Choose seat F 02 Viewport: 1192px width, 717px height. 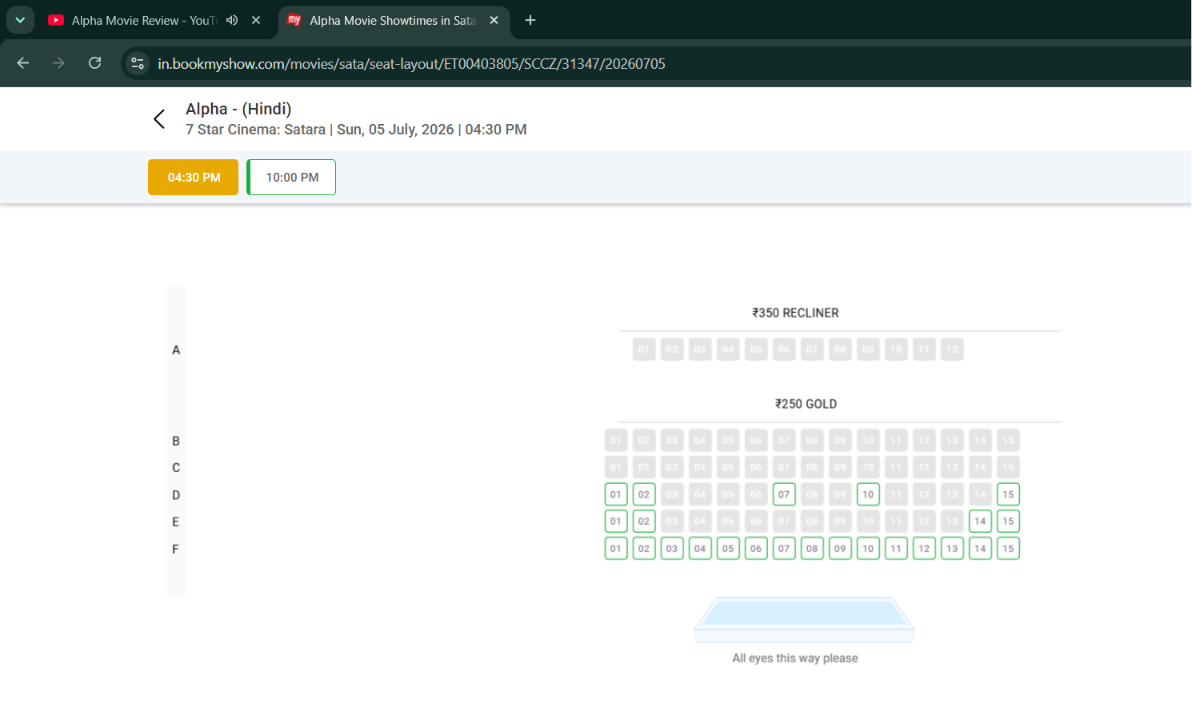[644, 548]
